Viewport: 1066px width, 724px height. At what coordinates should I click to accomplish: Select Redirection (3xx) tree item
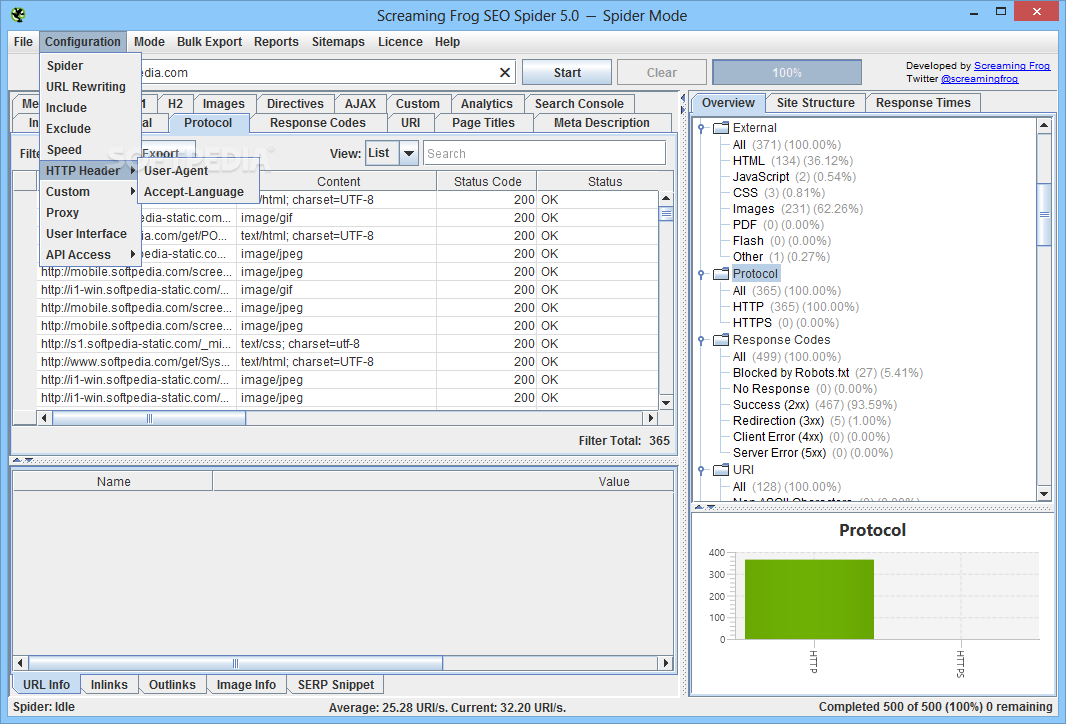pos(811,421)
